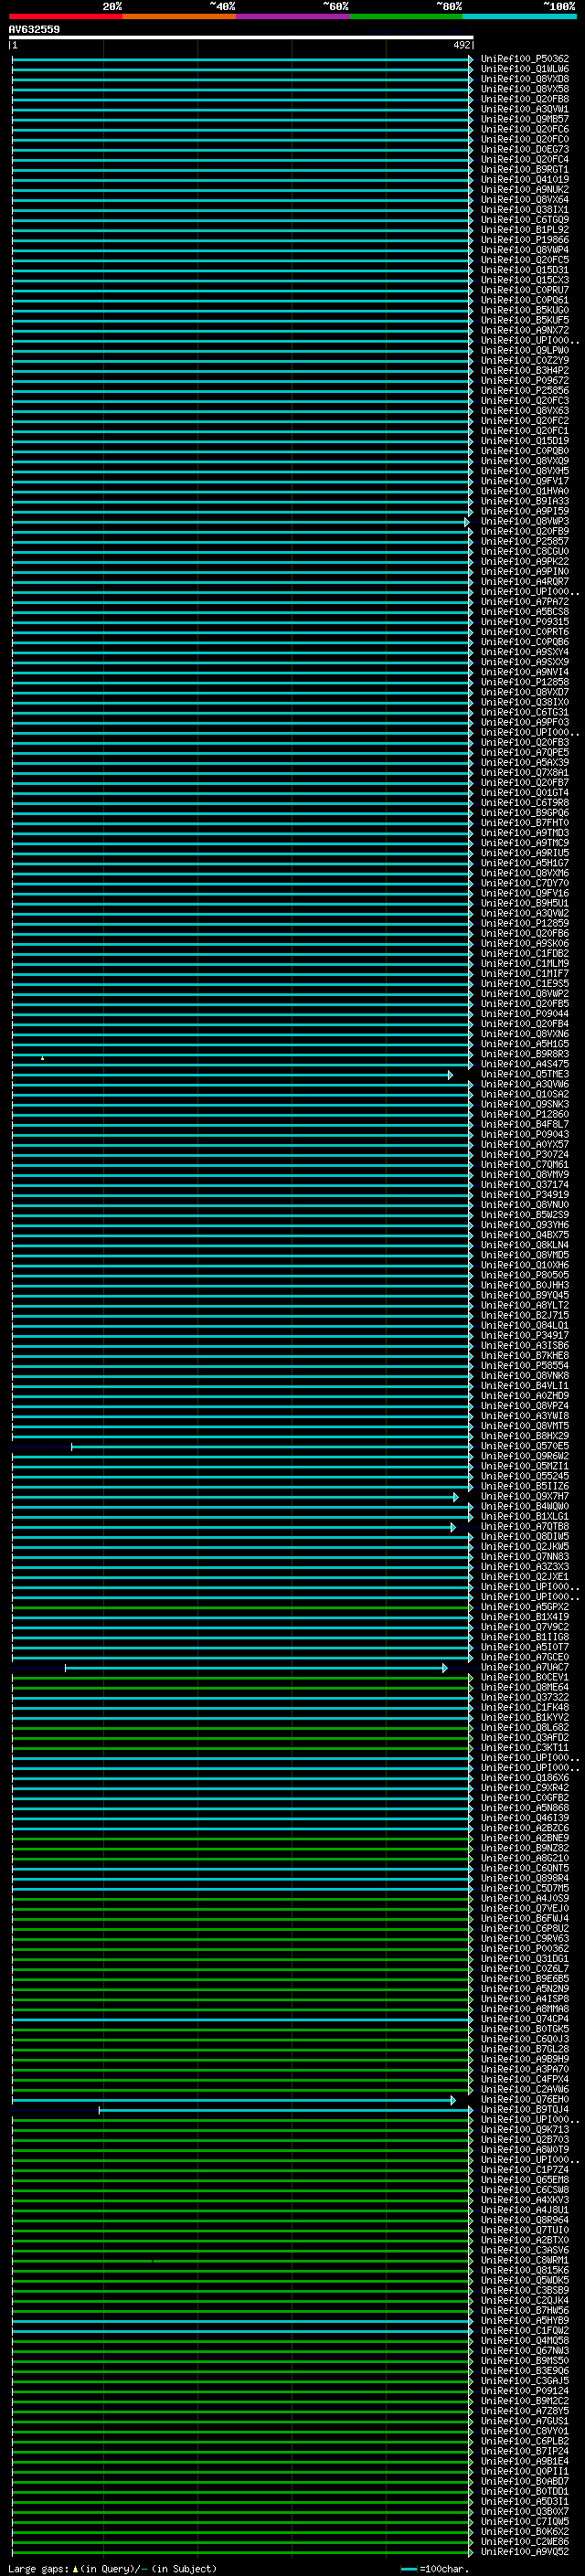Select hit label UniRef100_Q10SA2
Image resolution: width=585 pixels, height=2576 pixels.
pyautogui.click(x=525, y=1094)
